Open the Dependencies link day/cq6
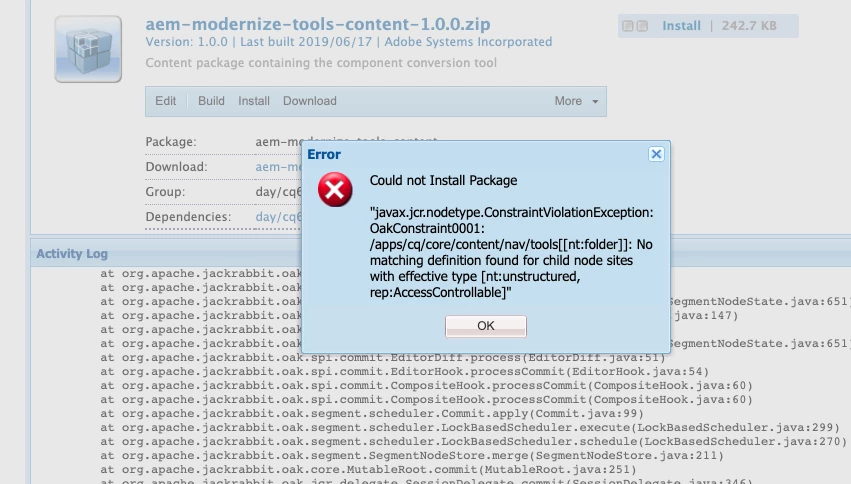This screenshot has height=484, width=851. tap(278, 216)
